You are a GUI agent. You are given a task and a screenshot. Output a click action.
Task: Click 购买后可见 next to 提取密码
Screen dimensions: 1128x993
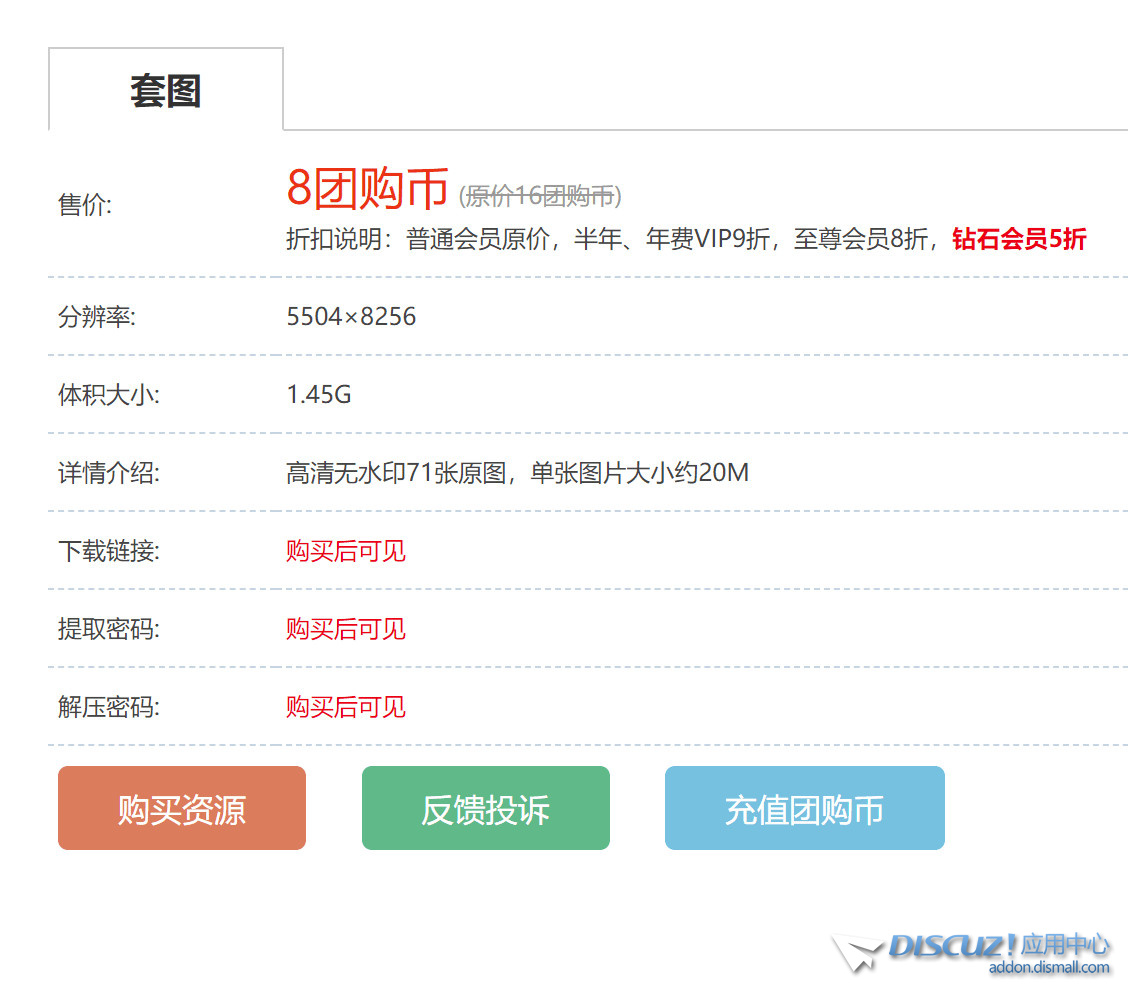[x=345, y=629]
